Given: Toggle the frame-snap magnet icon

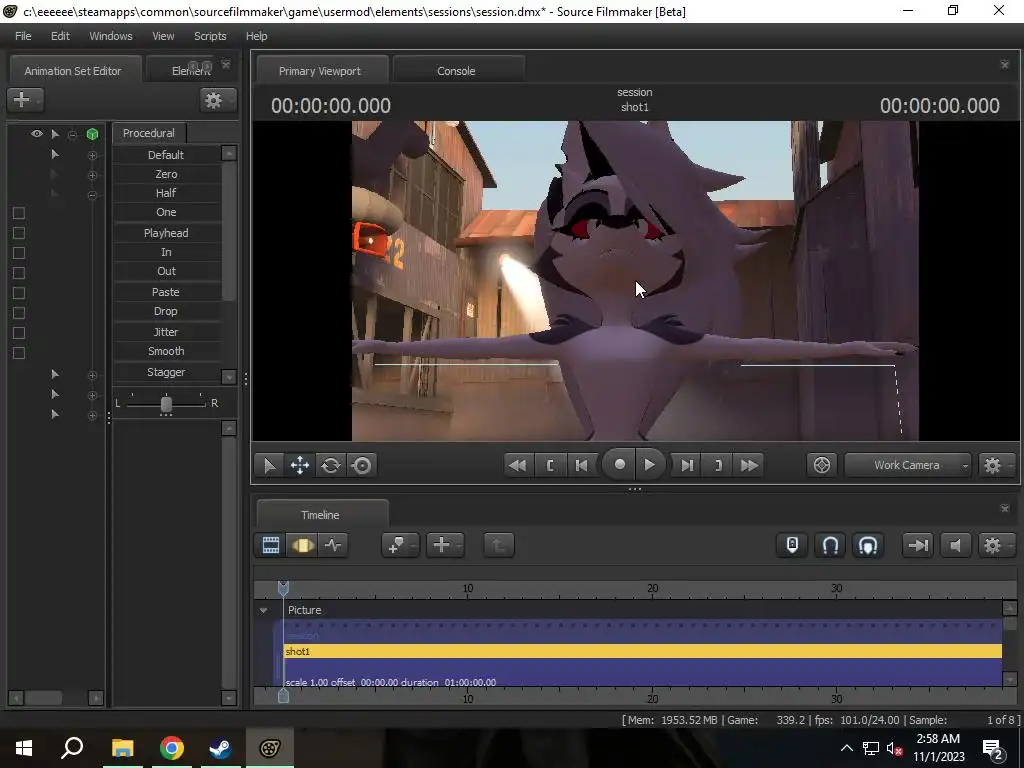Looking at the screenshot, I should coord(868,545).
